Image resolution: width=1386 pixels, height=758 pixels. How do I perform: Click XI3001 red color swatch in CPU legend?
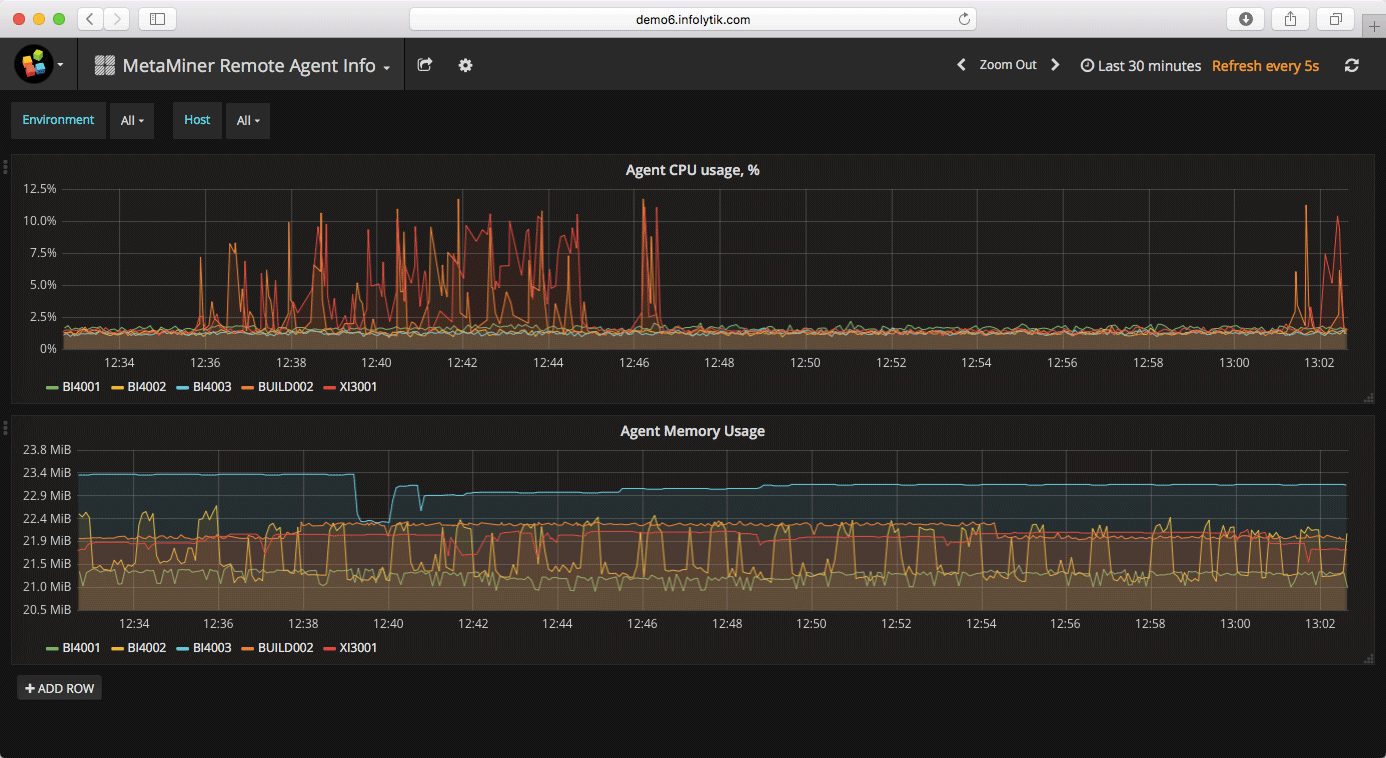[x=330, y=387]
